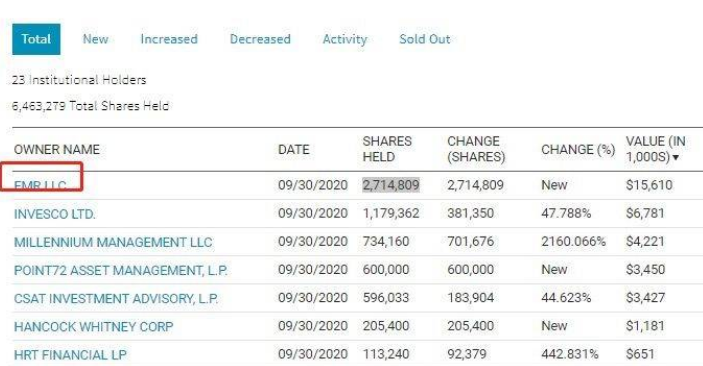
Task: Select the Total tab
Action: coord(36,39)
